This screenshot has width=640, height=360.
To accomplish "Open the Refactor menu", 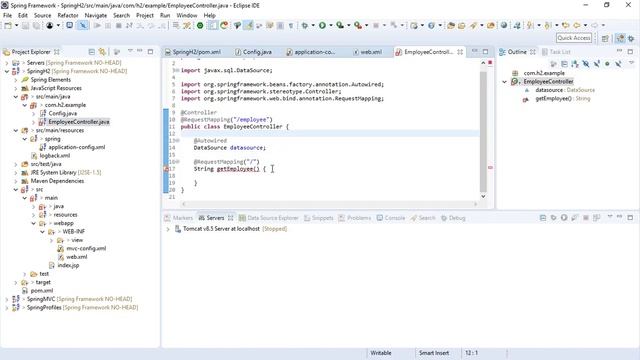I will [x=68, y=15].
